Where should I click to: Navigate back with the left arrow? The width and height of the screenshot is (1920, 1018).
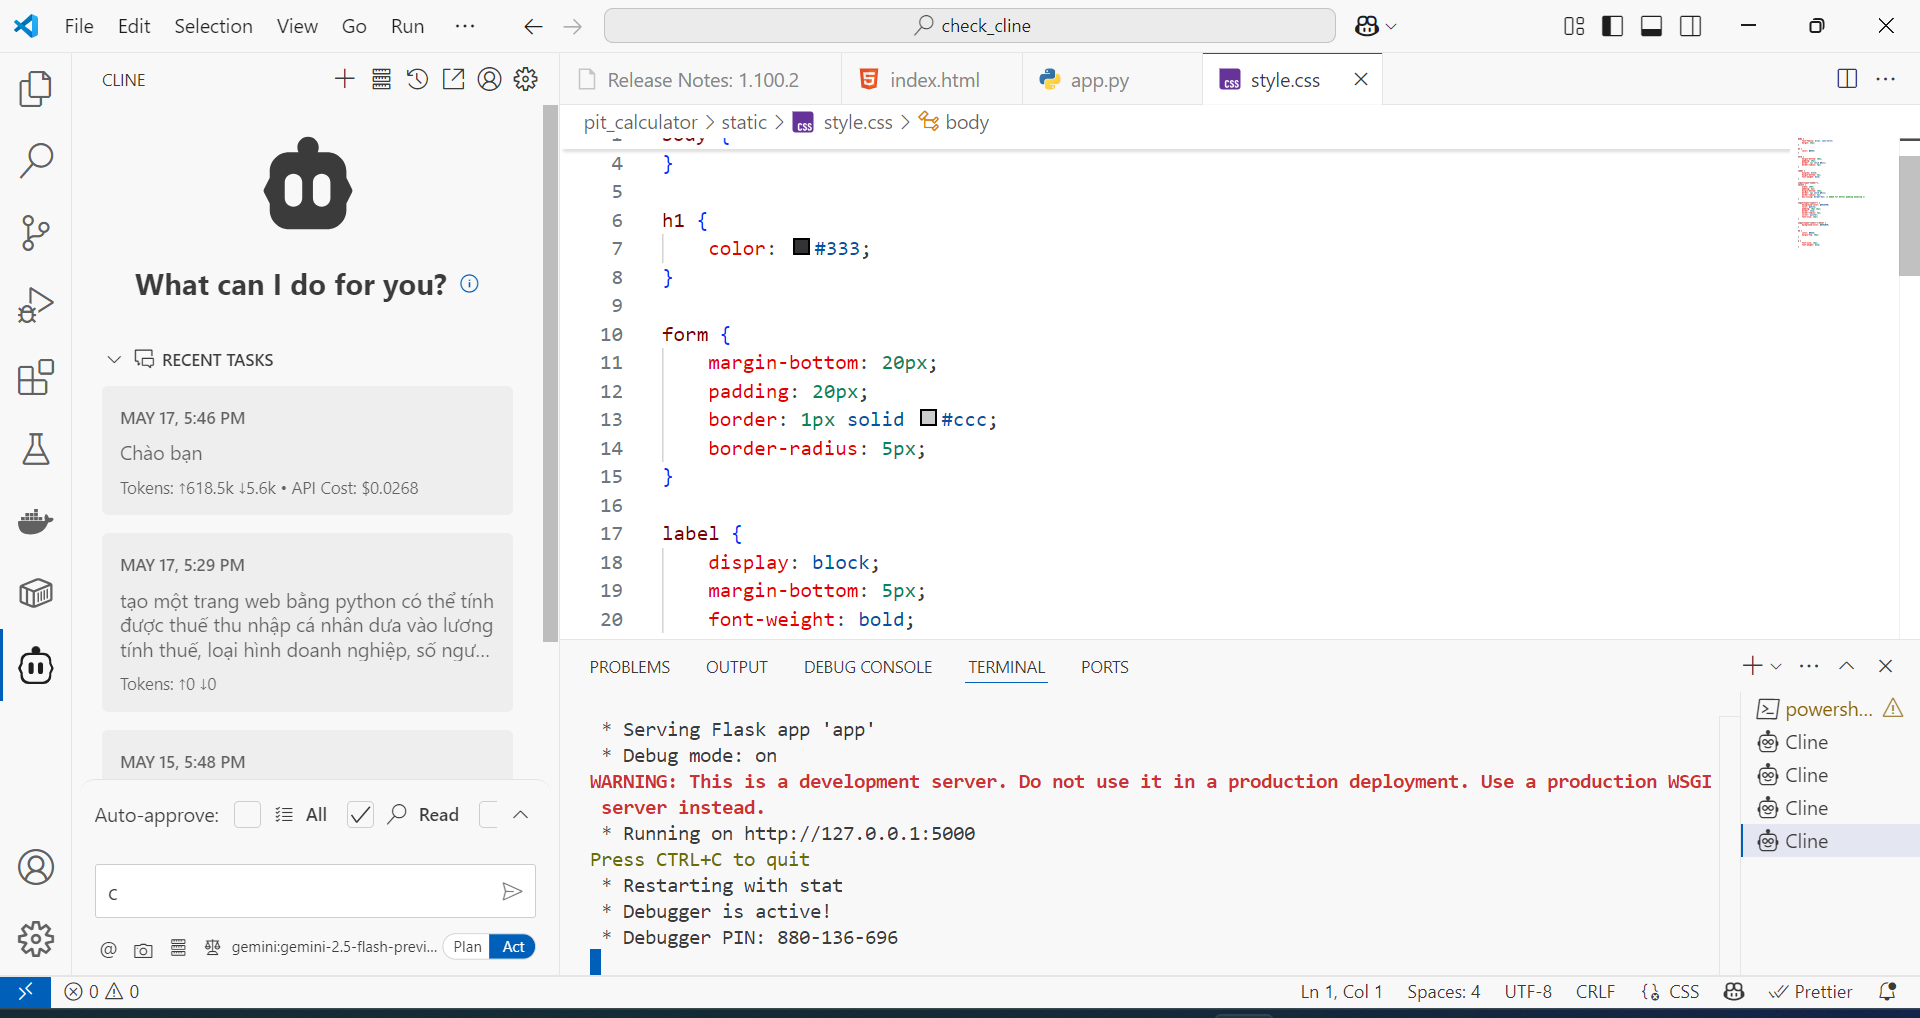(533, 26)
